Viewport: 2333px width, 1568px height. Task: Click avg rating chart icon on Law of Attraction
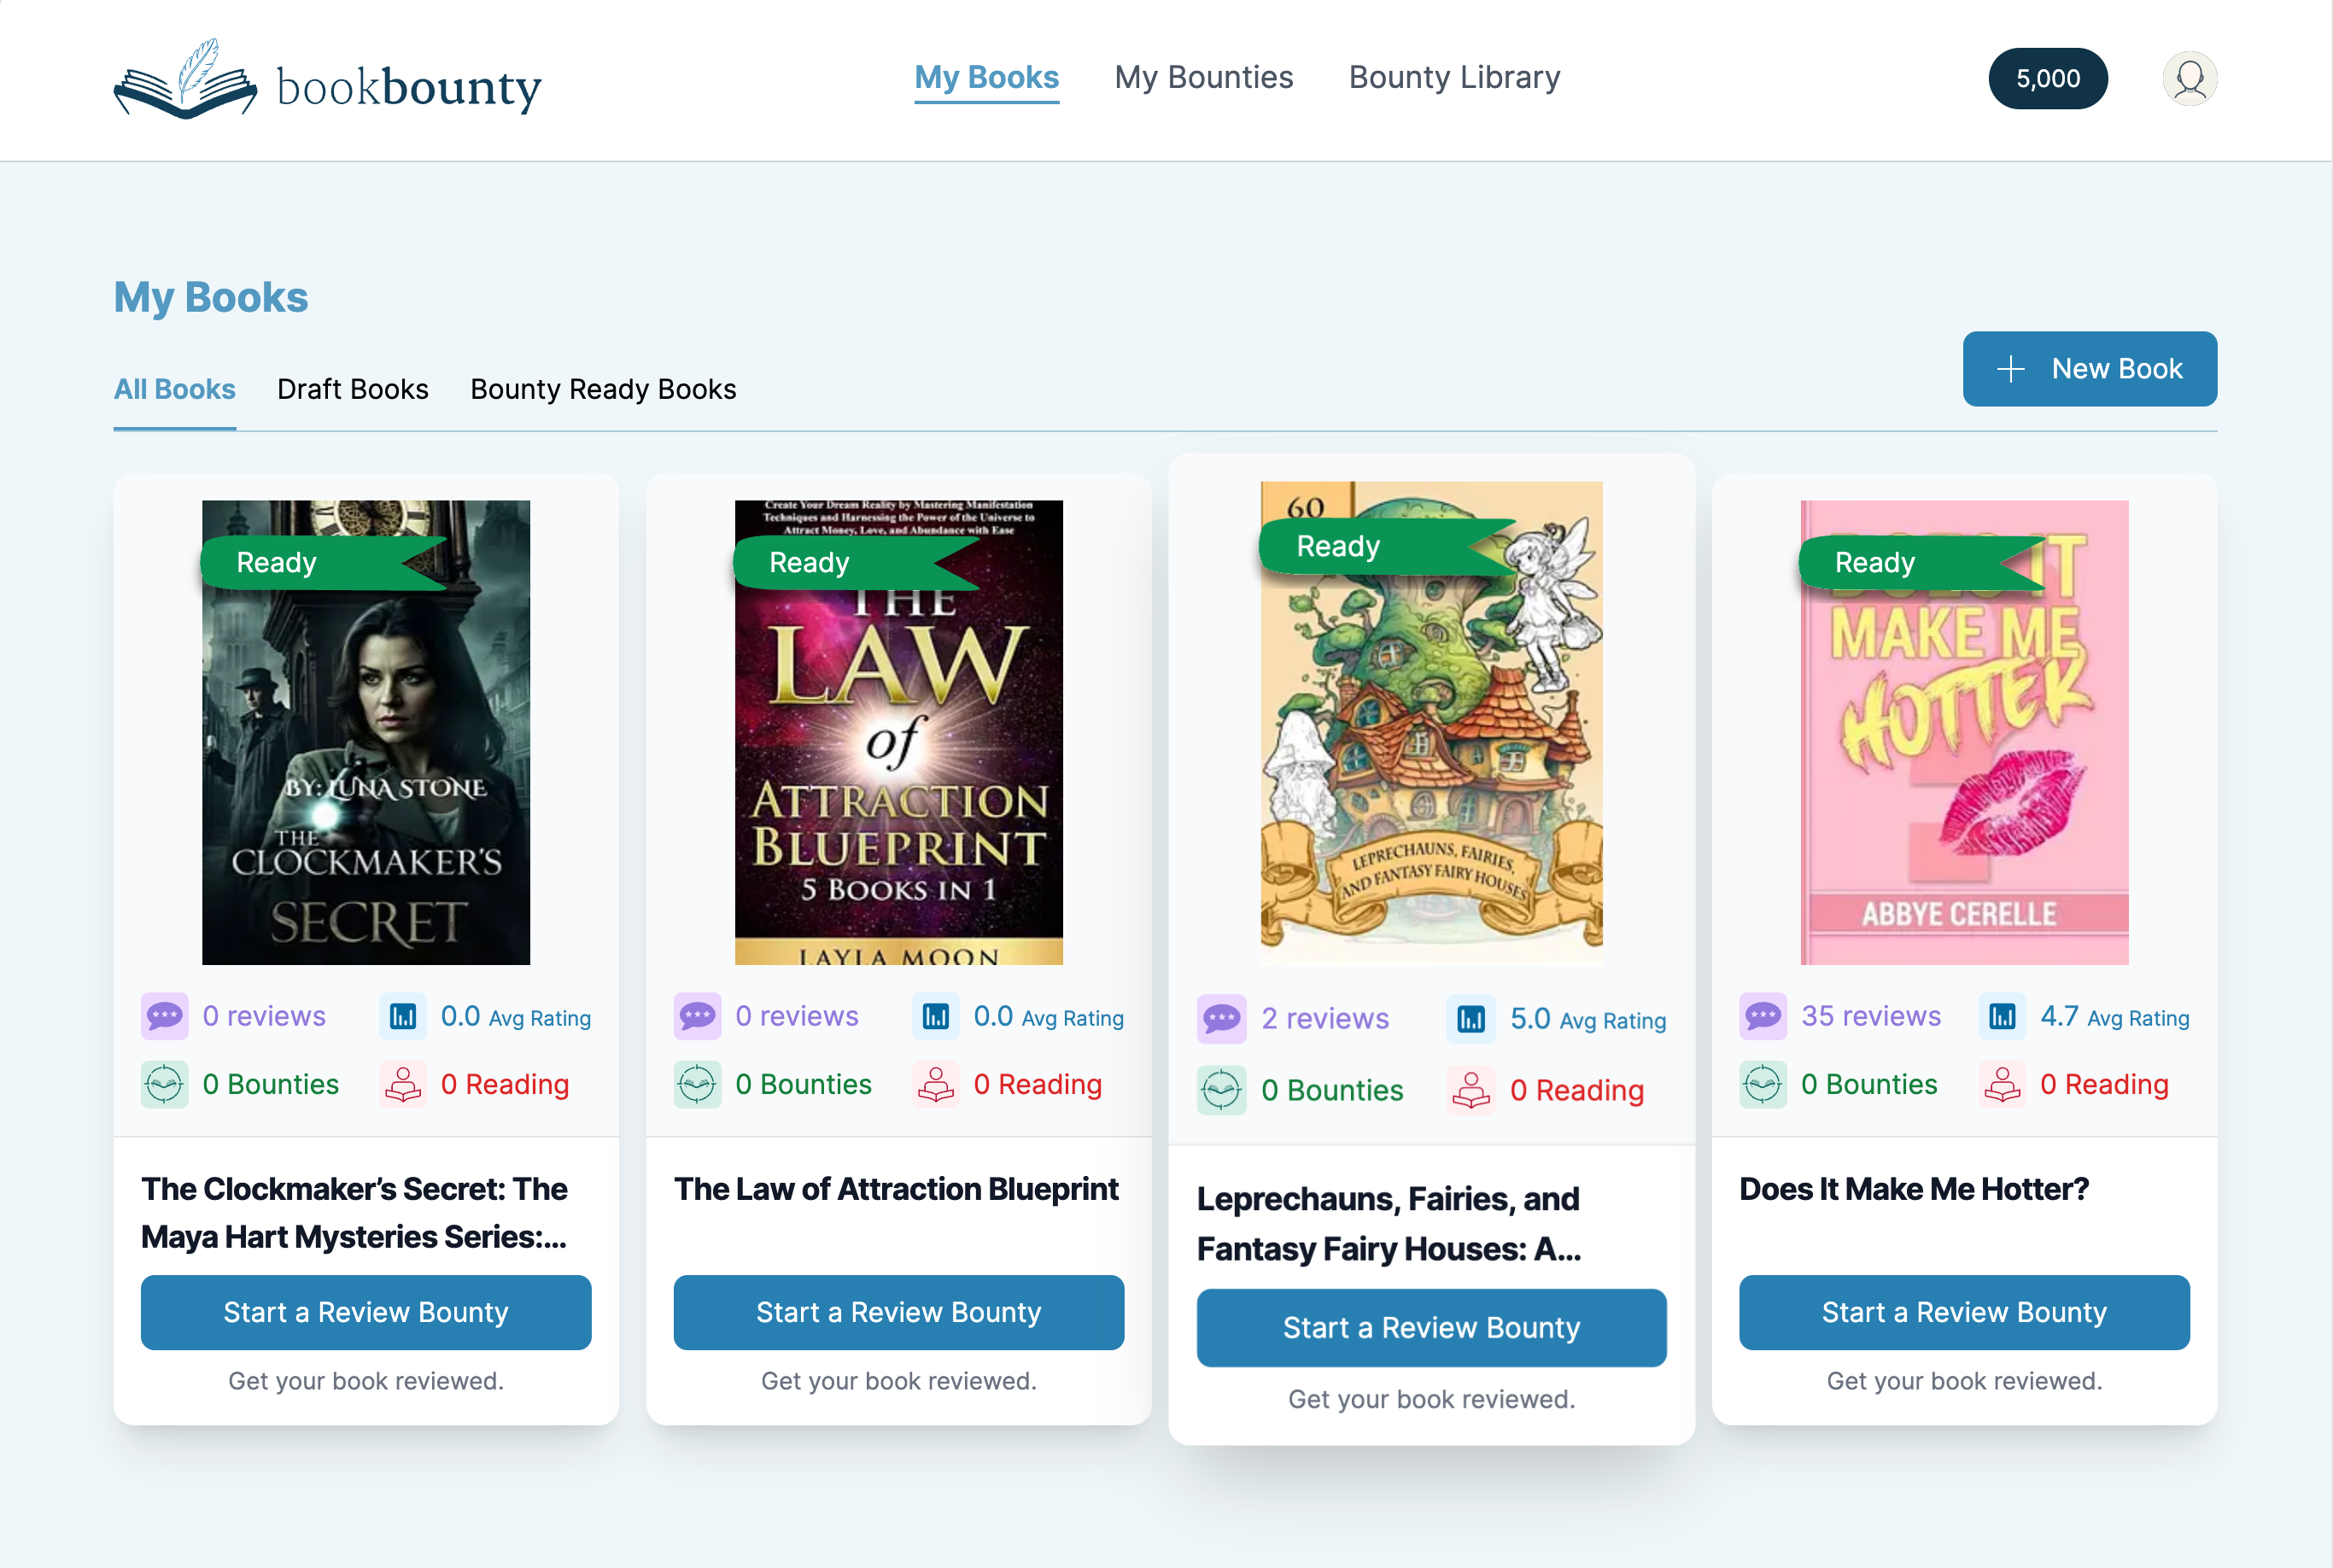click(935, 1016)
